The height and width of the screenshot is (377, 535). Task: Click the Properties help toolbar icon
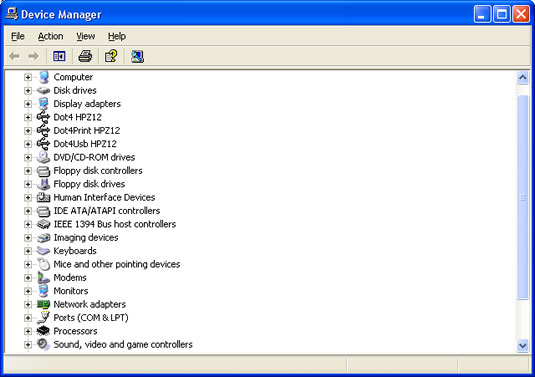click(x=111, y=56)
